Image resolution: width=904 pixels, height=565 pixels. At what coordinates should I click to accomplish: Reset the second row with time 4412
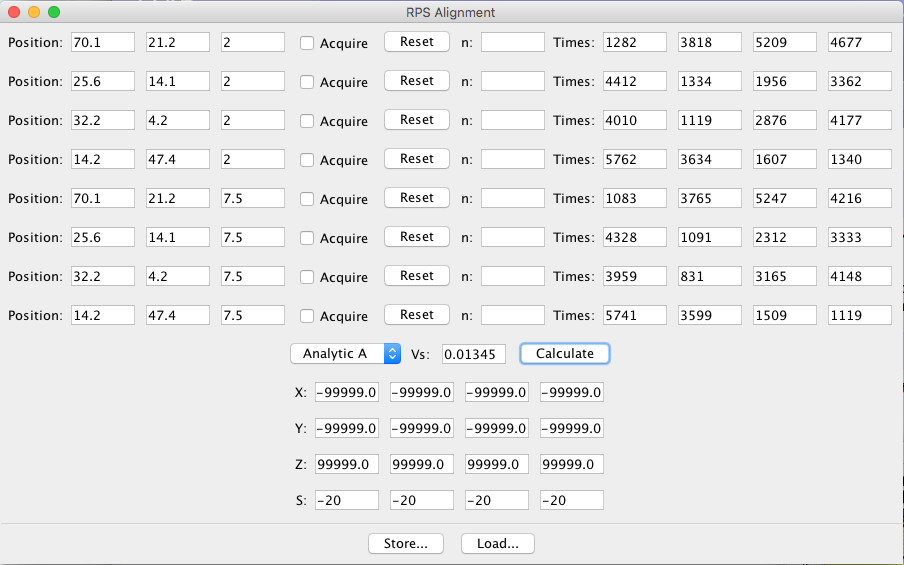417,81
